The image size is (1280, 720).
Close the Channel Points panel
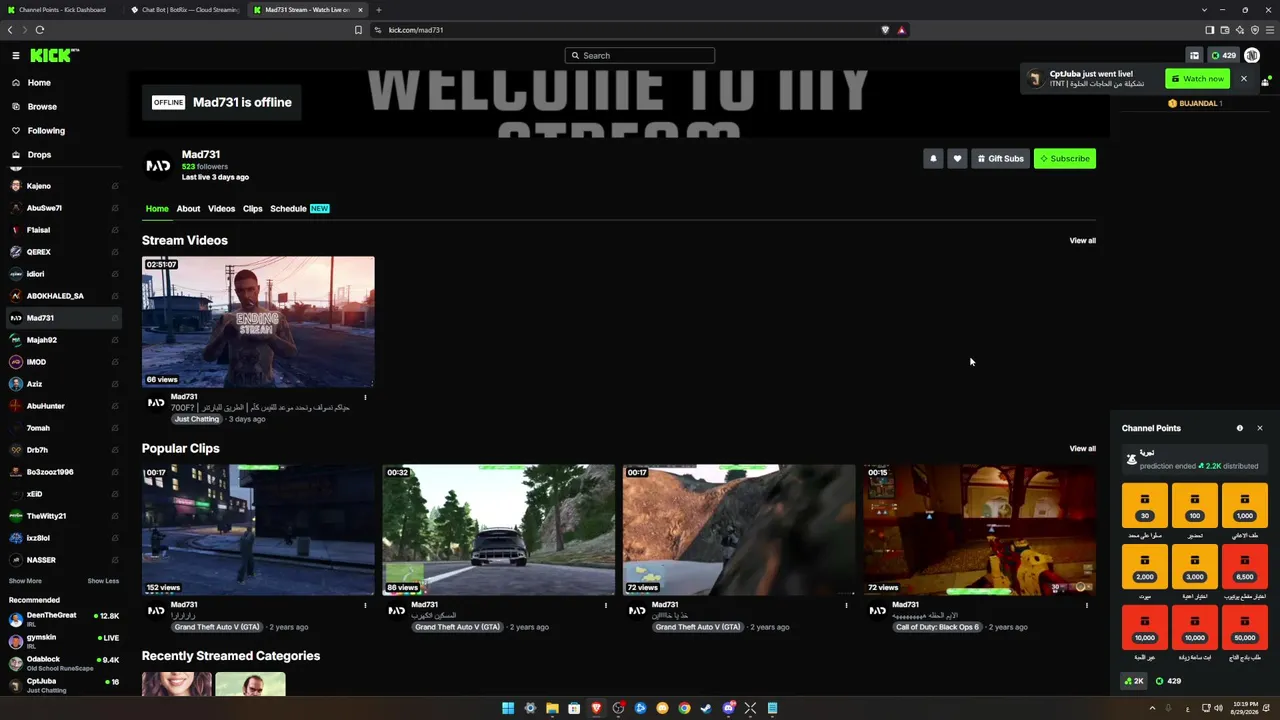tap(1260, 428)
